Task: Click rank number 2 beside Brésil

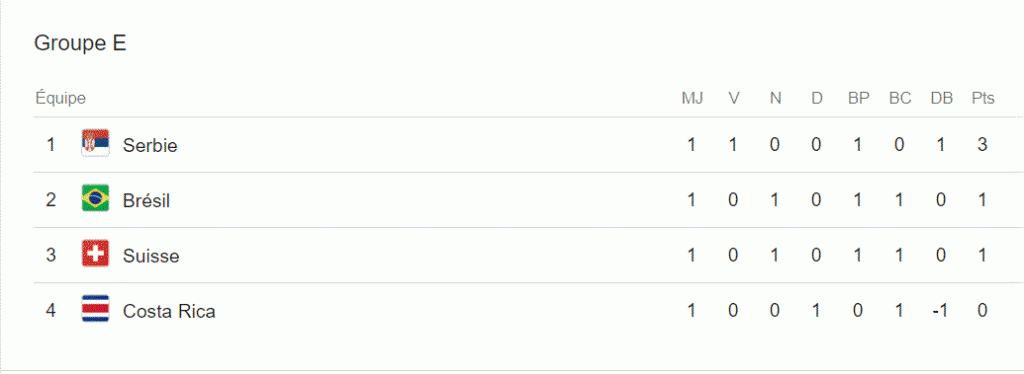Action: tap(51, 200)
